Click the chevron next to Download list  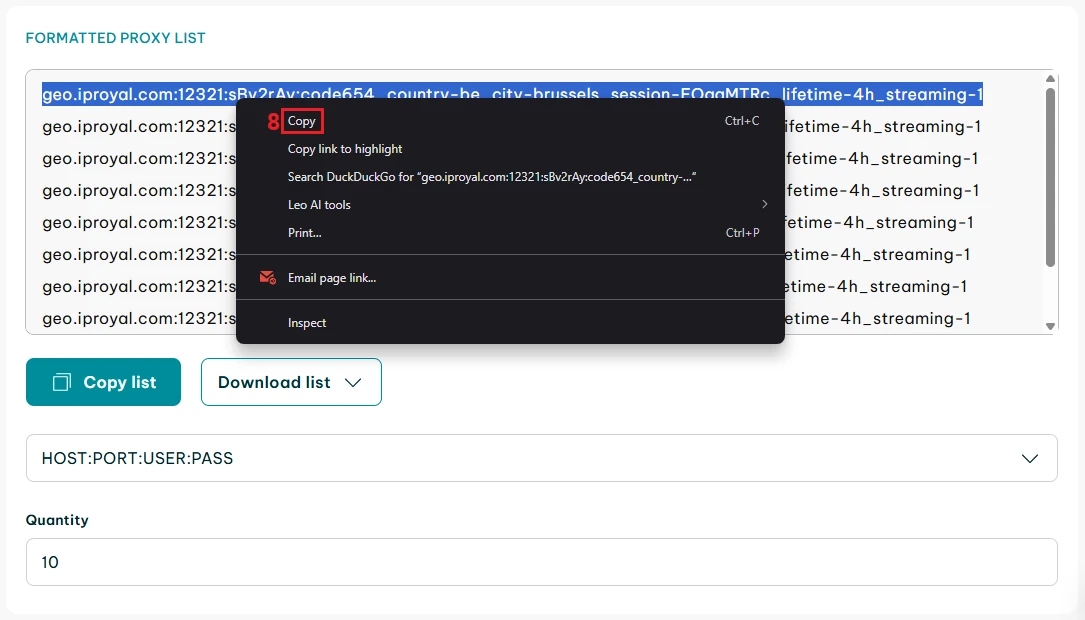click(352, 382)
